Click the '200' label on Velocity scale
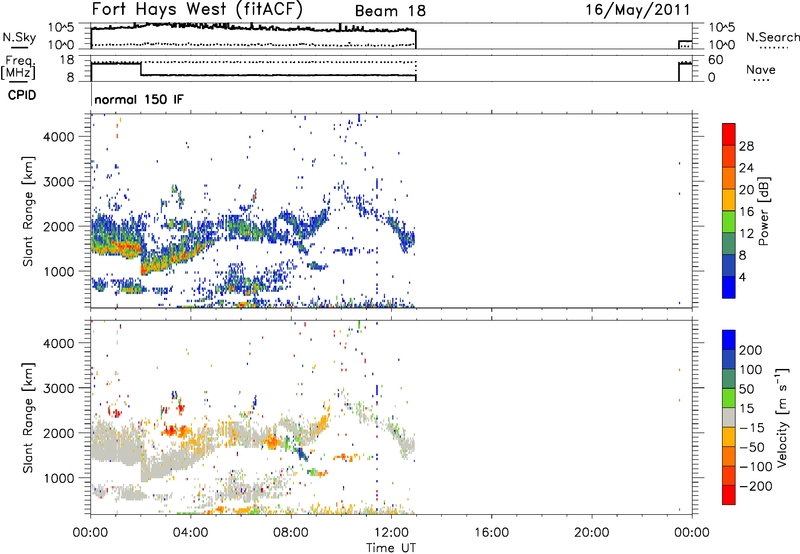The image size is (800, 554). pos(751,350)
